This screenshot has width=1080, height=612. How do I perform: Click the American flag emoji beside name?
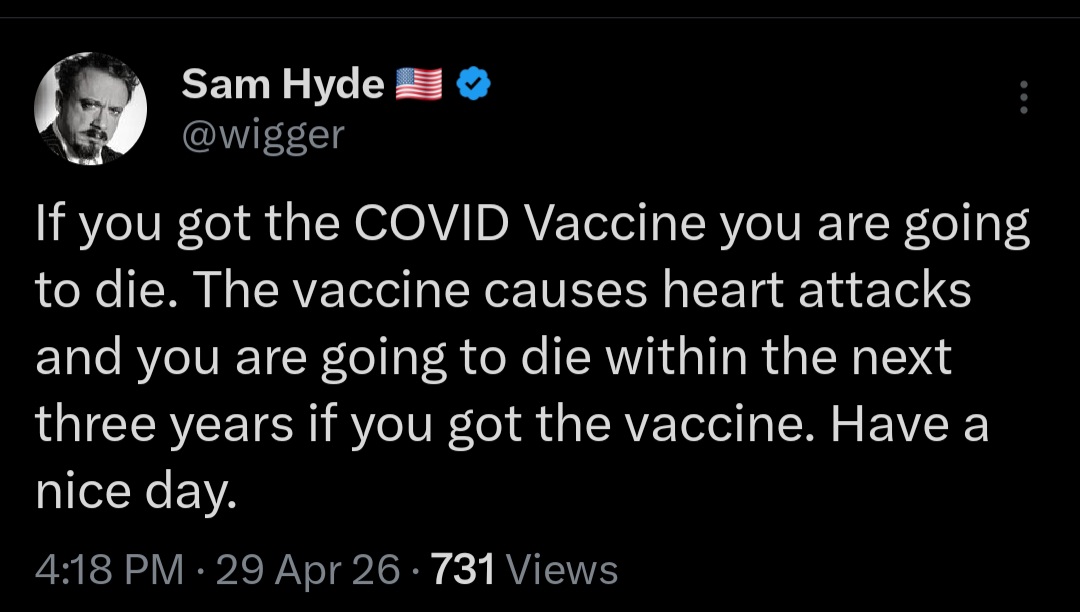(x=419, y=83)
